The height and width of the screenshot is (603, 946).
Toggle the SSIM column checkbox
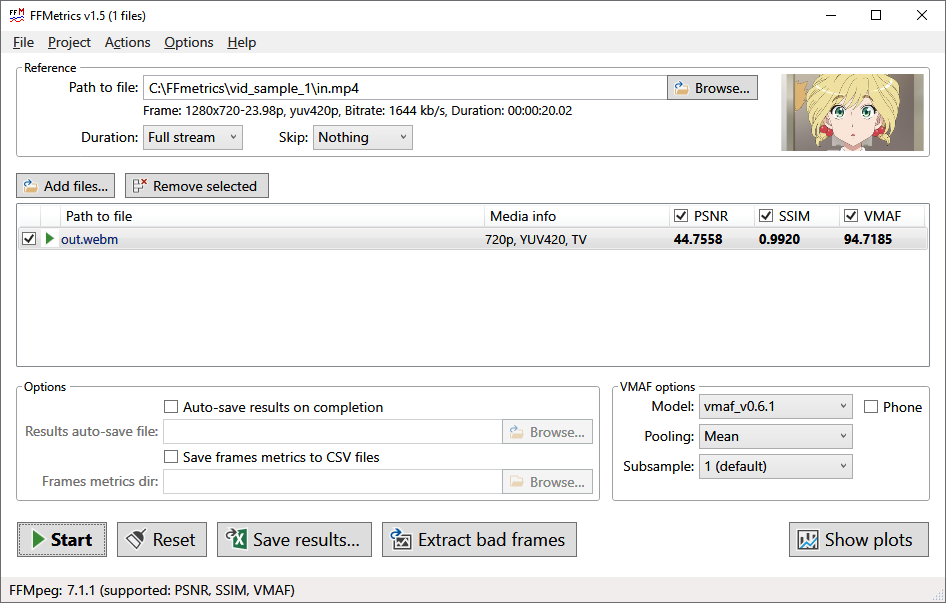pos(766,215)
